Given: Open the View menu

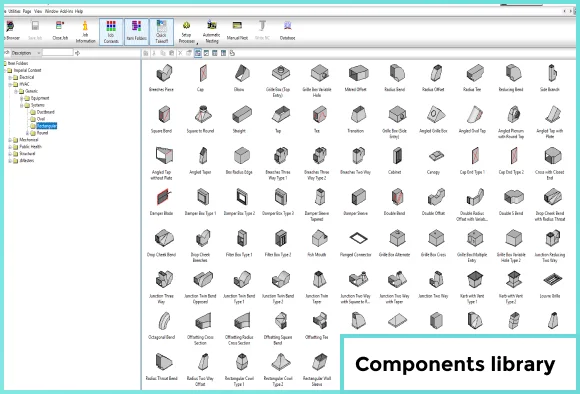Looking at the screenshot, I should pos(38,11).
